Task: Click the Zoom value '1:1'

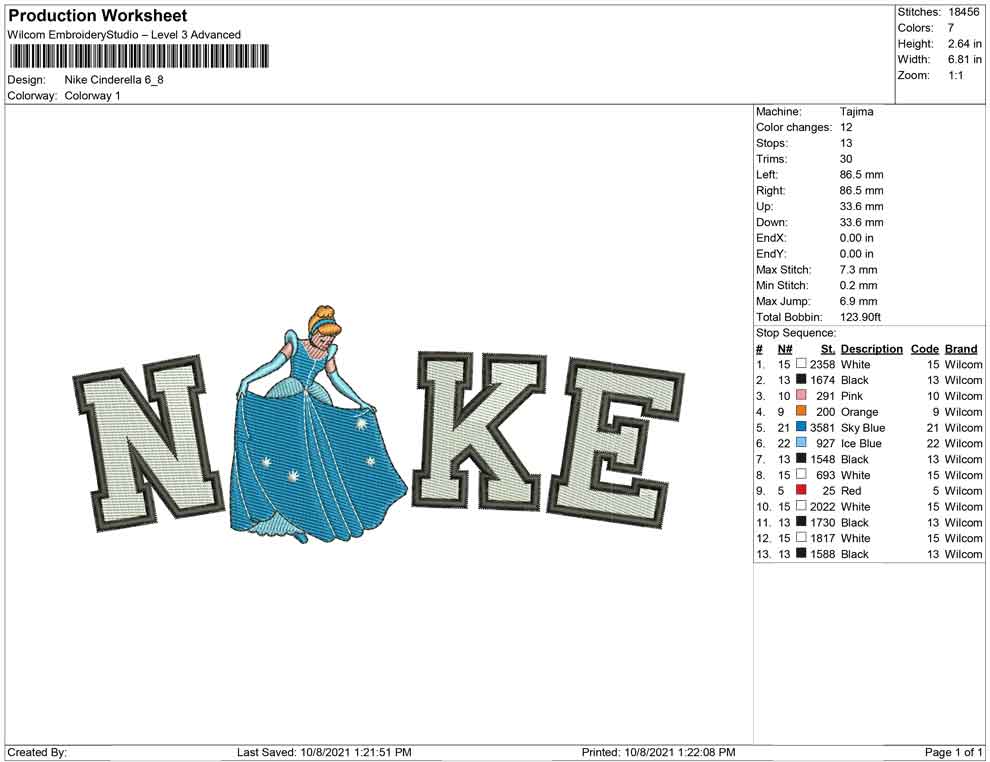Action: coord(955,75)
